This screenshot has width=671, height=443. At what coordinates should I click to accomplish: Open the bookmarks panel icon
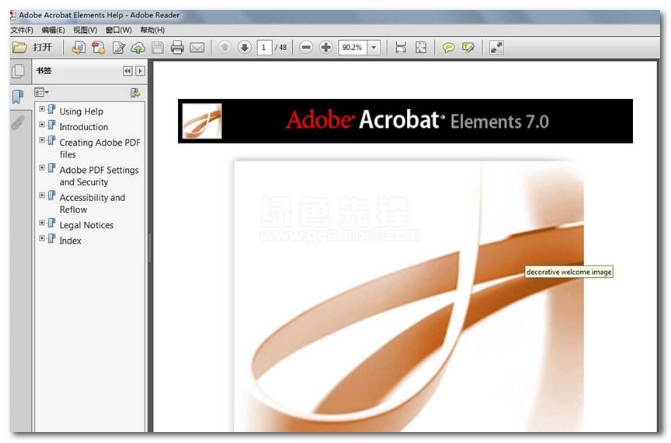18,97
